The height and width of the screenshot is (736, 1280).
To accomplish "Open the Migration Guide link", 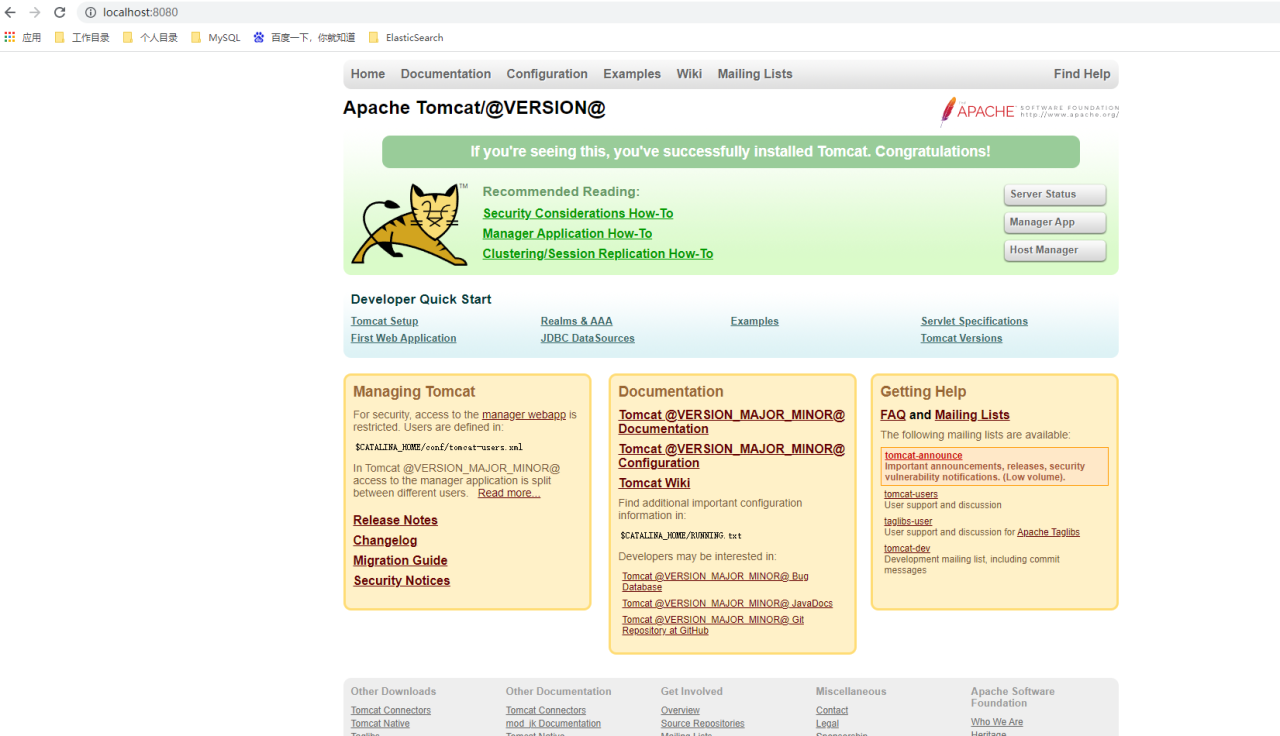I will pos(400,560).
